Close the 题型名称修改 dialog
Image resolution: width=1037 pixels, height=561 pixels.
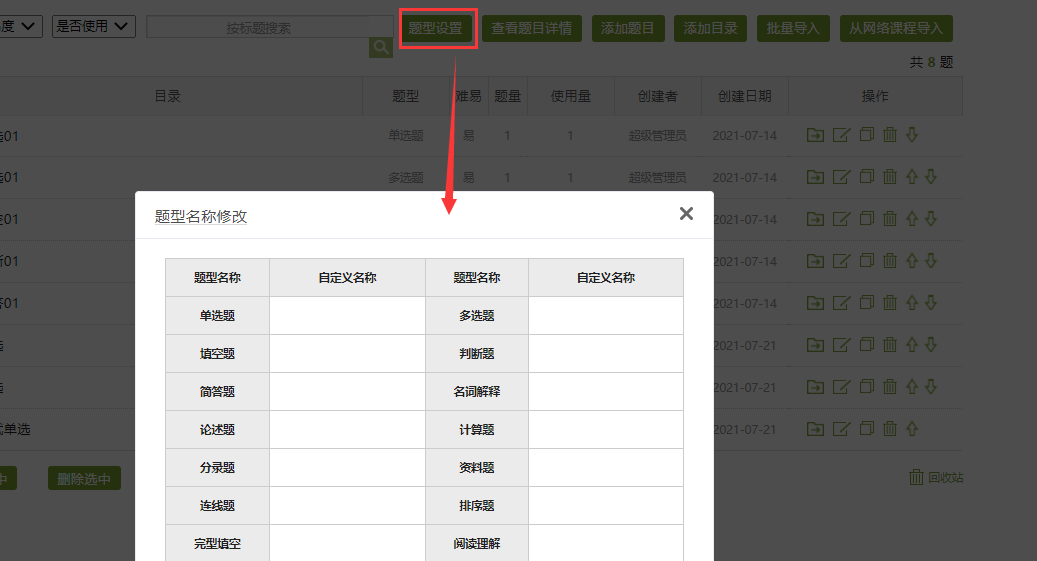(x=686, y=214)
